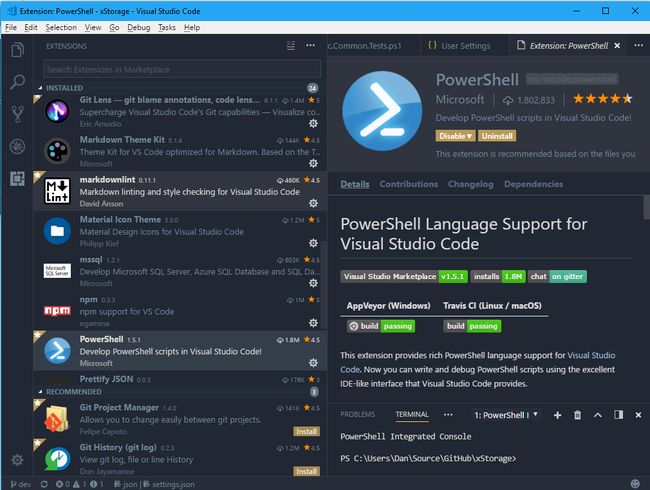
Task: Click the PowerShell star rating
Action: click(603, 99)
